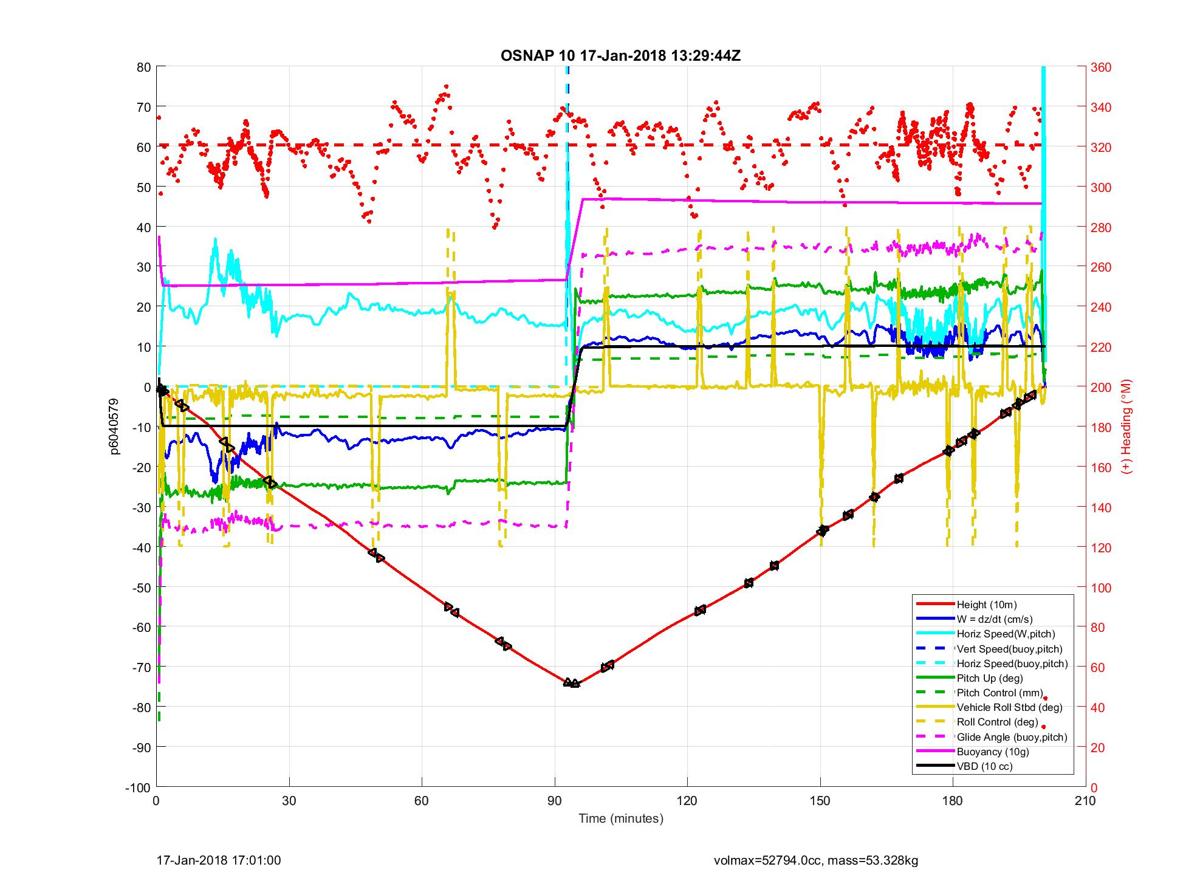This screenshot has width=1200, height=885.
Task: Click the "-10" tick on the left axis
Action: (140, 427)
